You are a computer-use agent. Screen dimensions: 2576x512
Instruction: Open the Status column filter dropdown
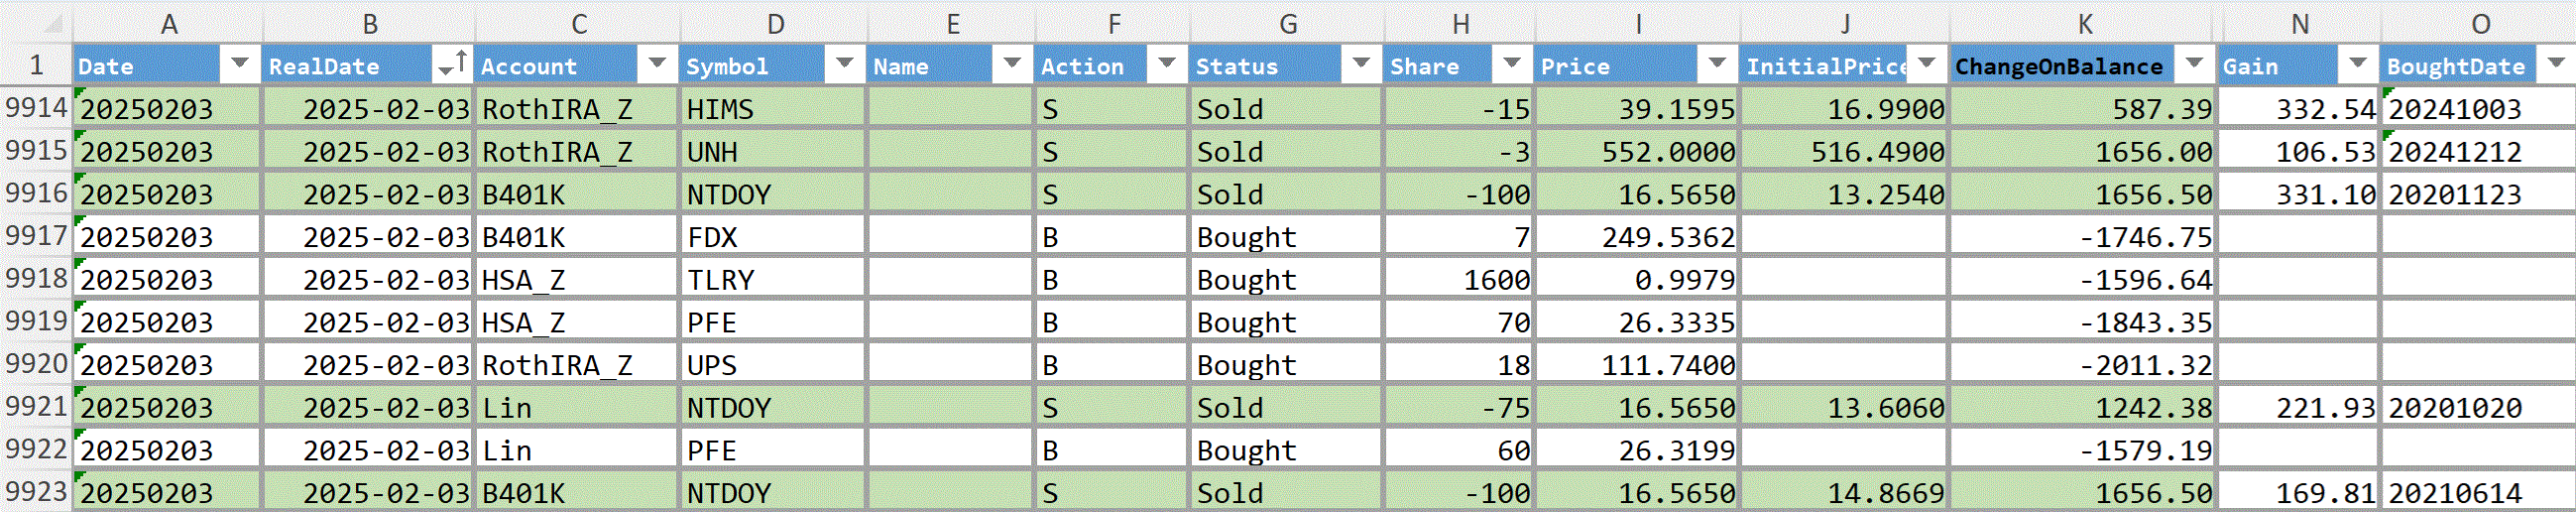tap(1361, 64)
